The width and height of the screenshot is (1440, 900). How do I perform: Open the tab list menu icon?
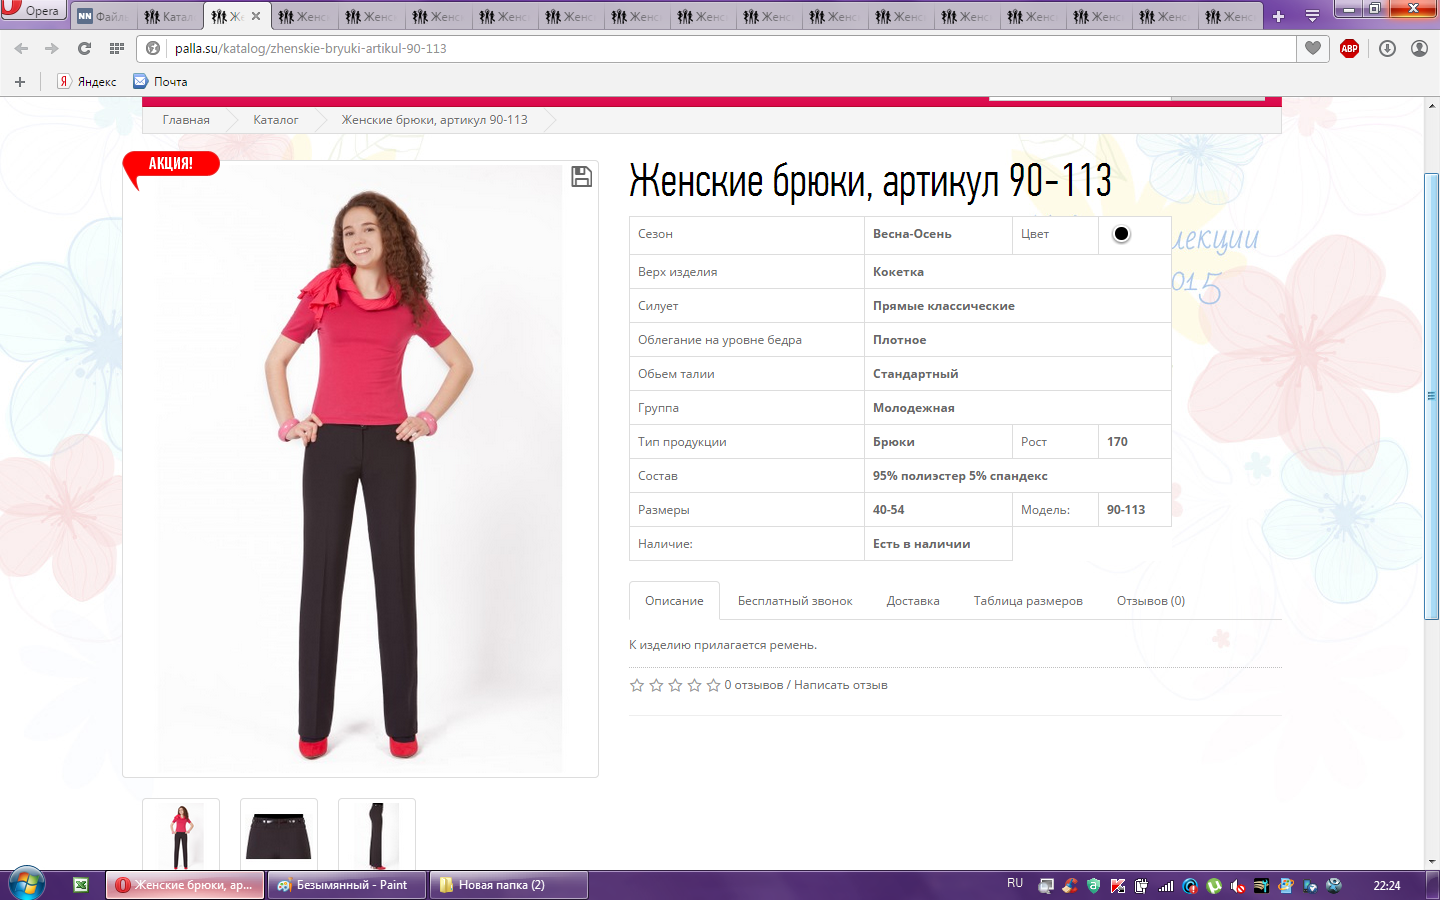pyautogui.click(x=1312, y=16)
